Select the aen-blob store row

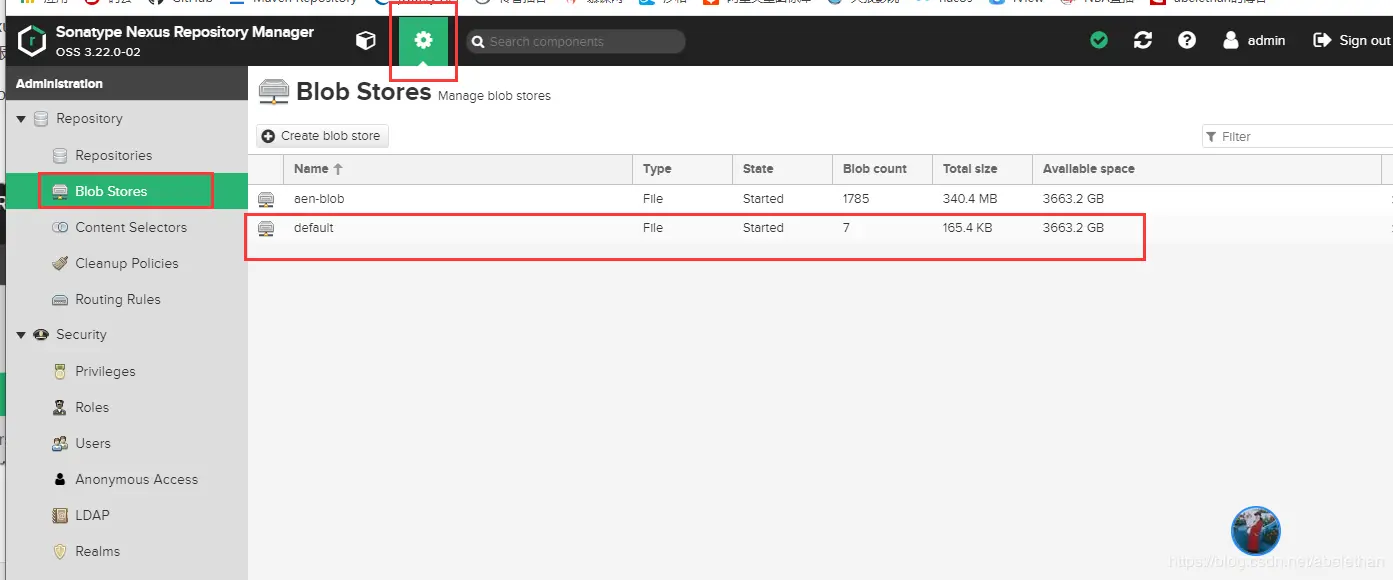tap(820, 199)
